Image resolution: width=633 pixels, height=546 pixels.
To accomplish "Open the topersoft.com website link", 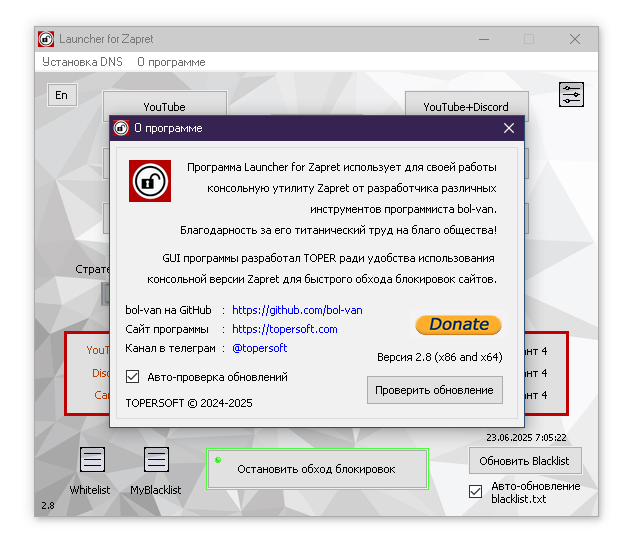I will [285, 329].
